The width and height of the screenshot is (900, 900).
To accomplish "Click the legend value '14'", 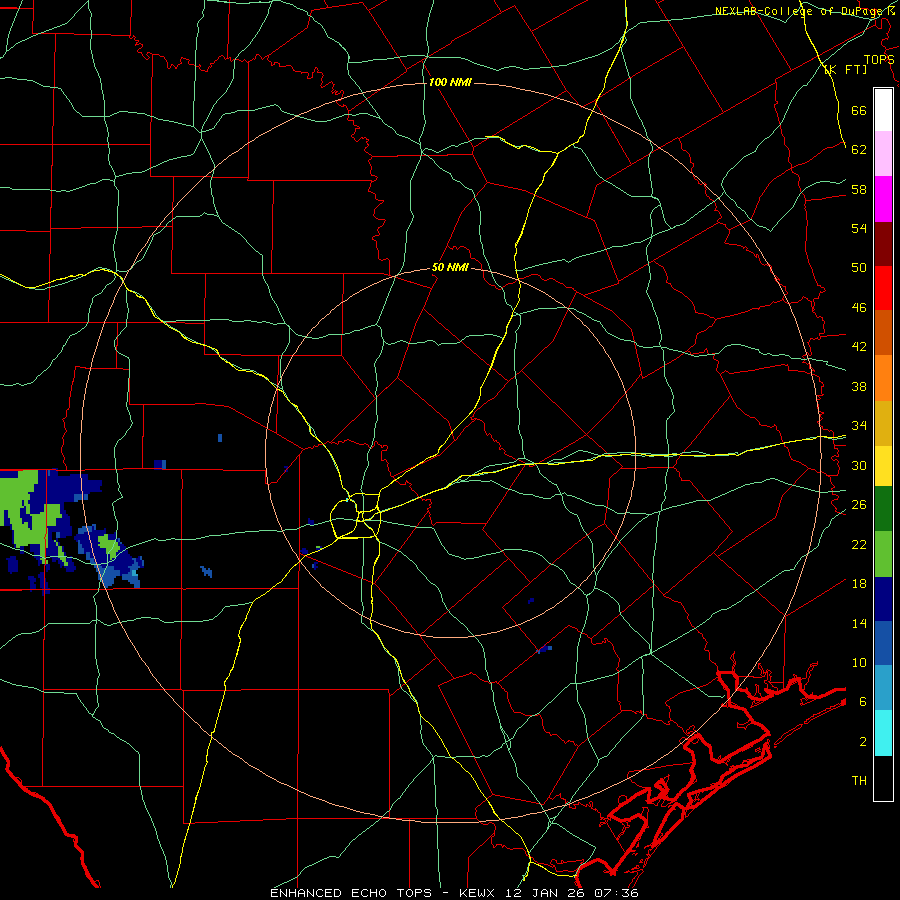I will pyautogui.click(x=859, y=623).
